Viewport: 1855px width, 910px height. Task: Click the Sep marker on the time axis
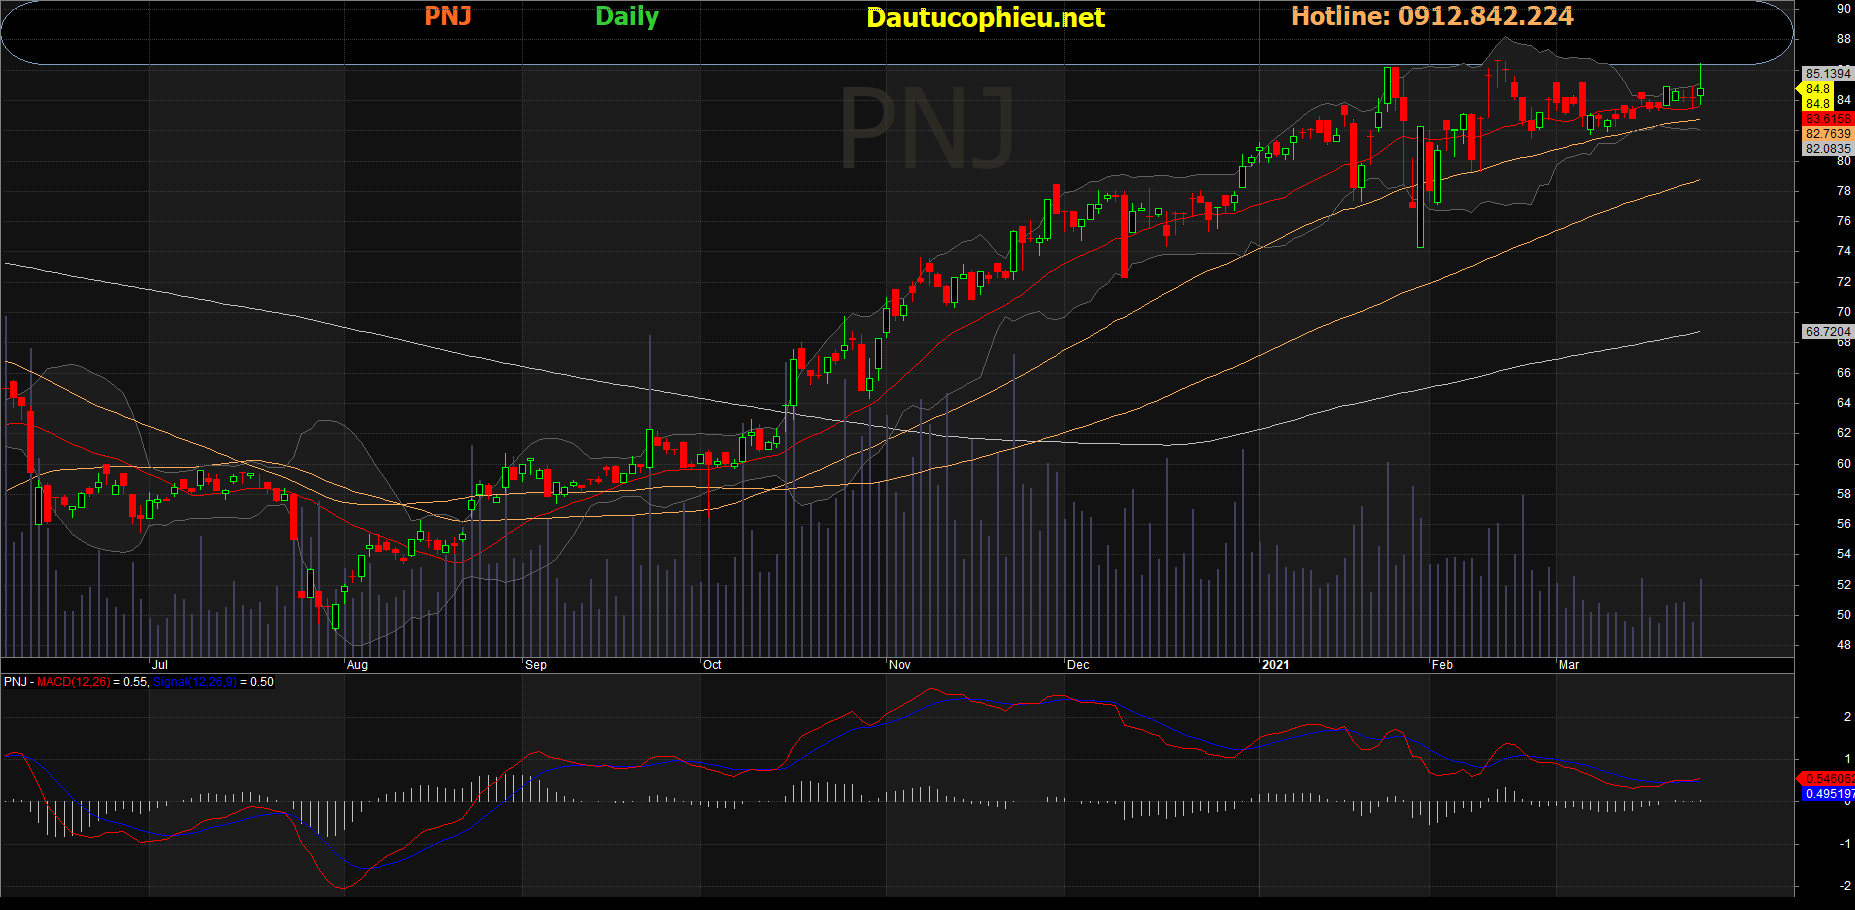(535, 665)
